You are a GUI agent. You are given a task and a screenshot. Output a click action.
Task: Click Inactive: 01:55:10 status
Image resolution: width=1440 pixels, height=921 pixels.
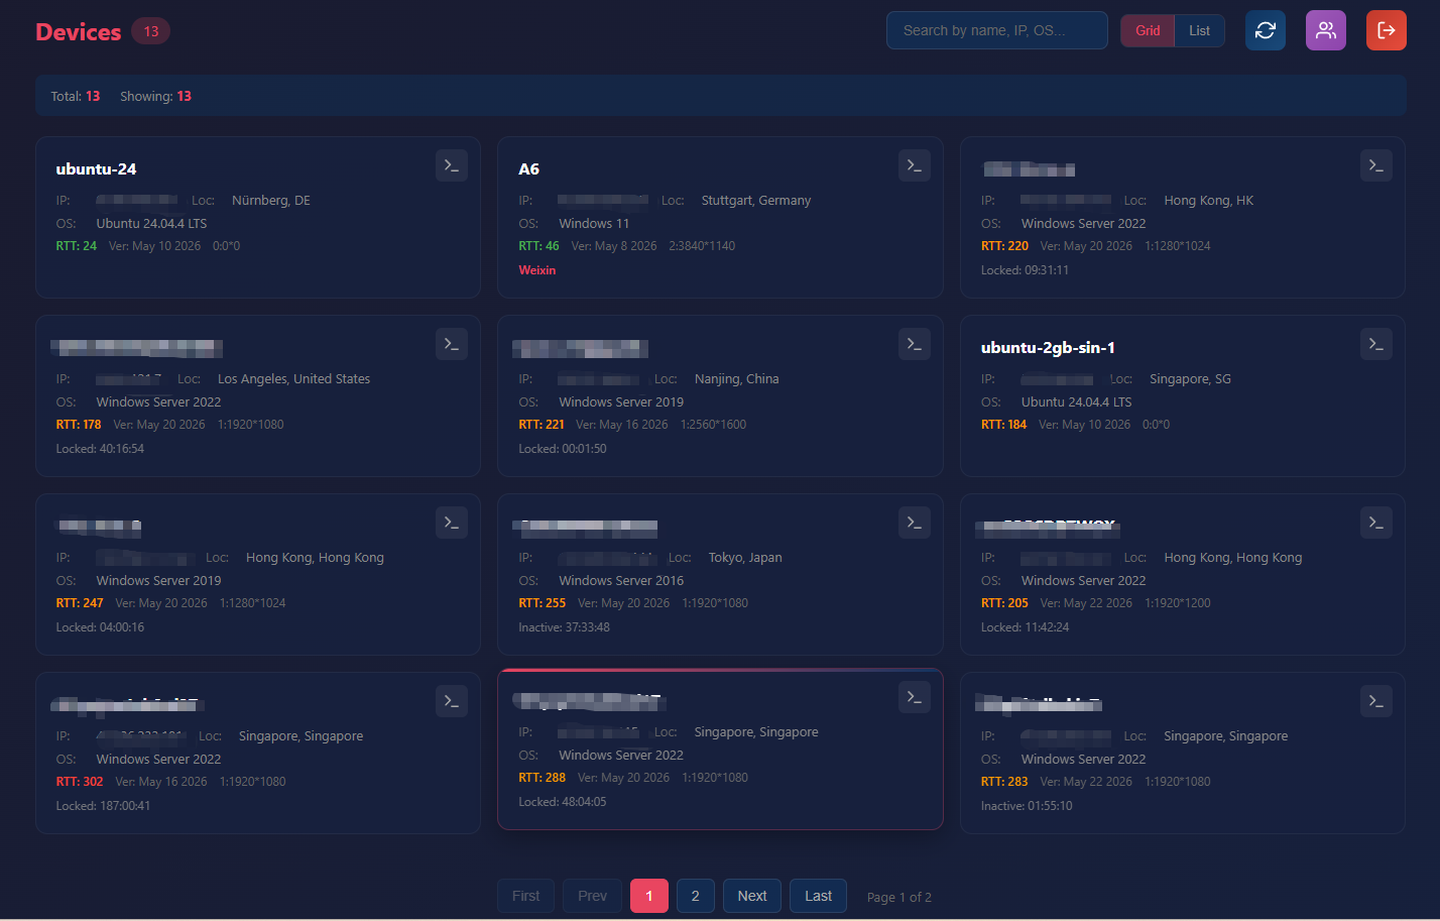[1026, 806]
